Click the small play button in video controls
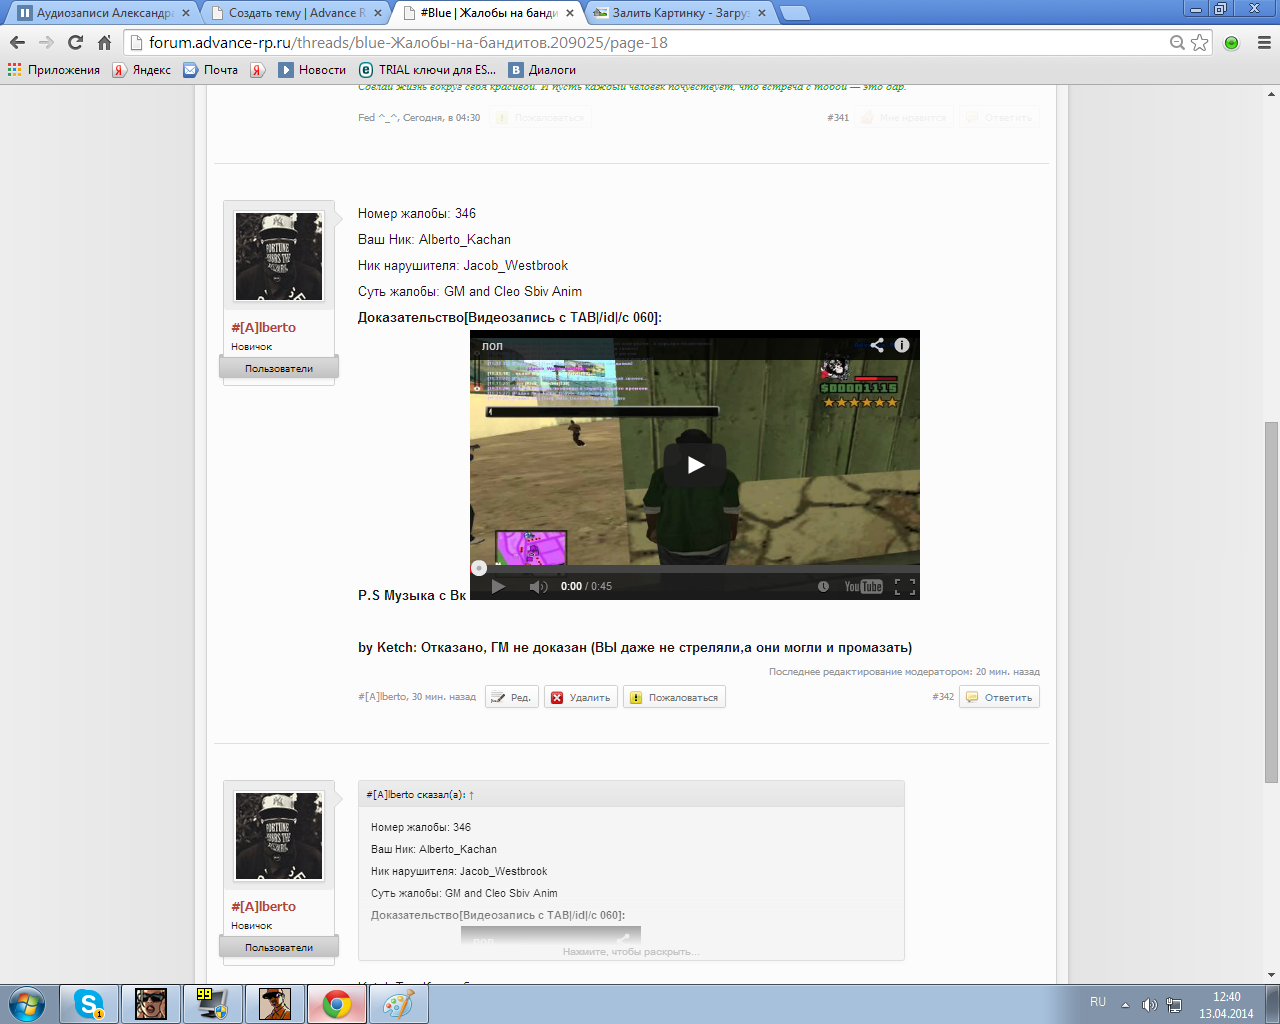Screen dimensions: 1280x1024 click(498, 586)
